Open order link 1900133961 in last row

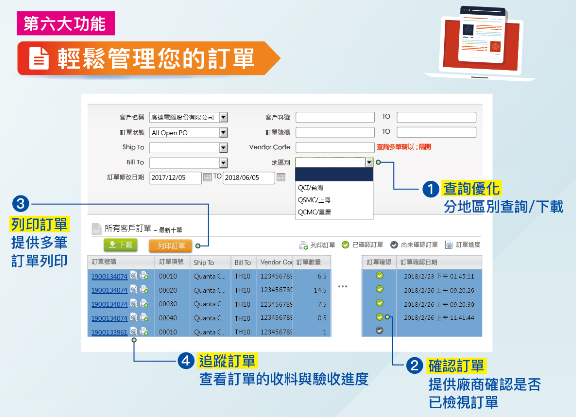tap(109, 332)
